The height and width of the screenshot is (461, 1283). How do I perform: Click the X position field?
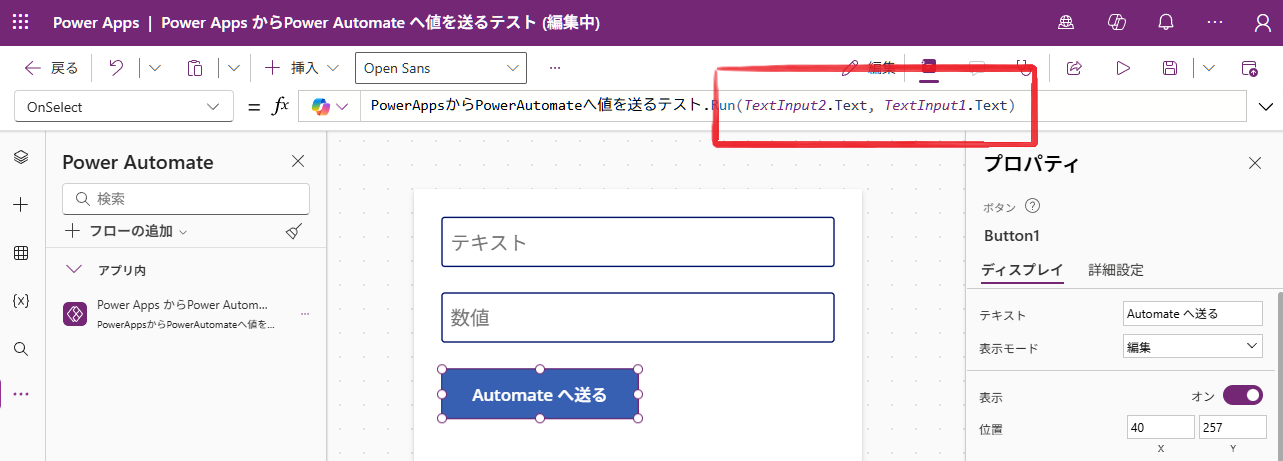point(1160,427)
